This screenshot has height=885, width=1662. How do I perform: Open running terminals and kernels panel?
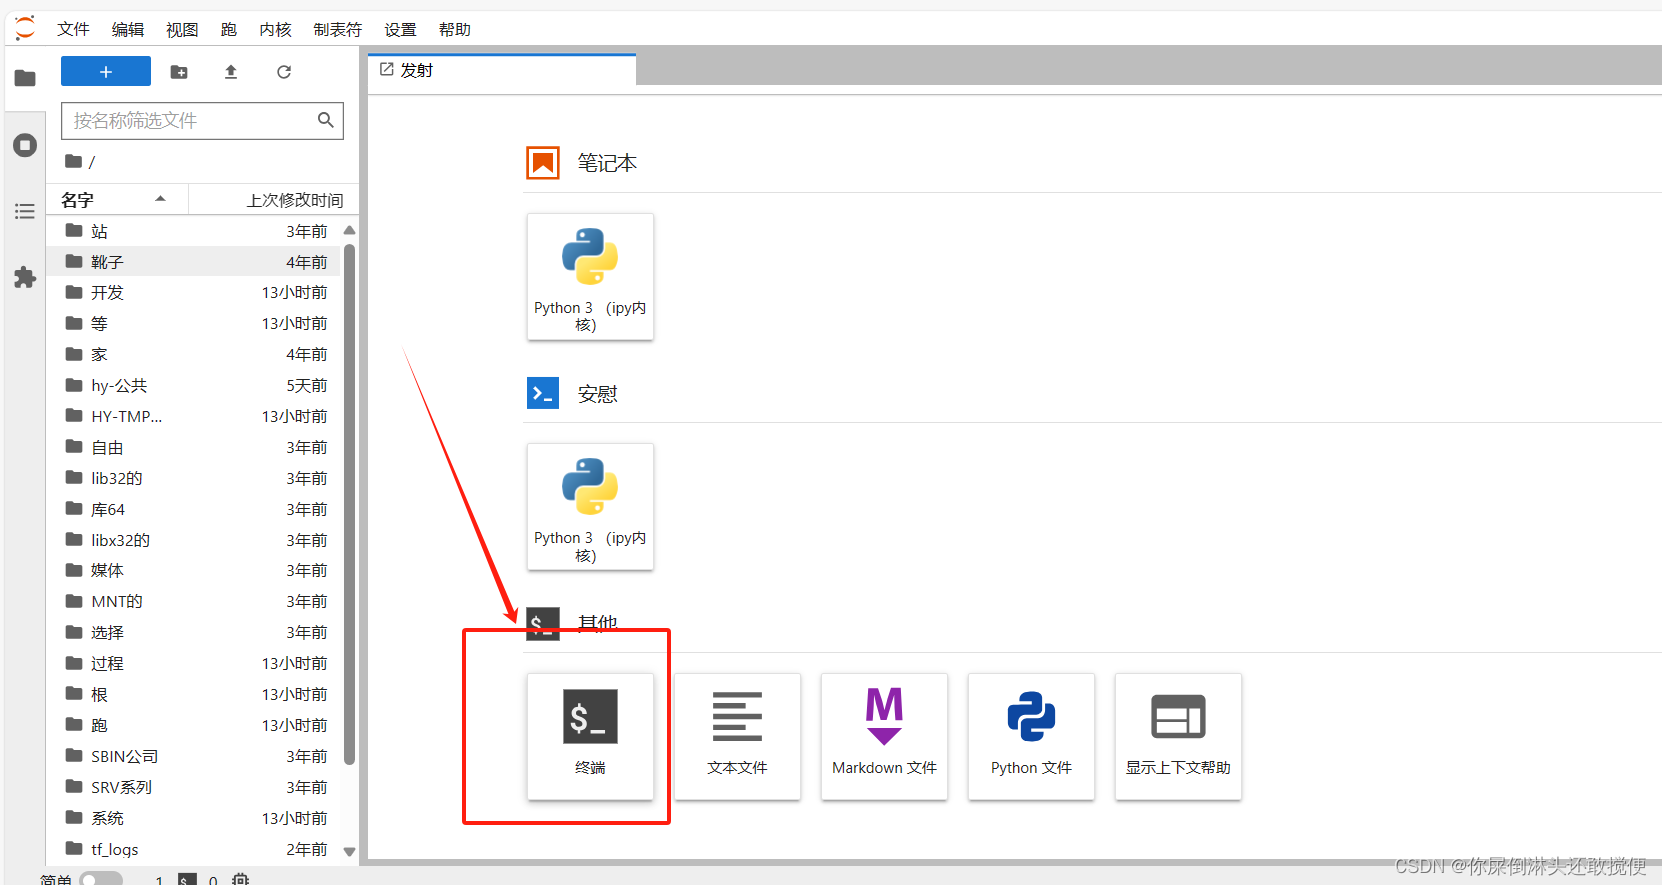click(25, 145)
